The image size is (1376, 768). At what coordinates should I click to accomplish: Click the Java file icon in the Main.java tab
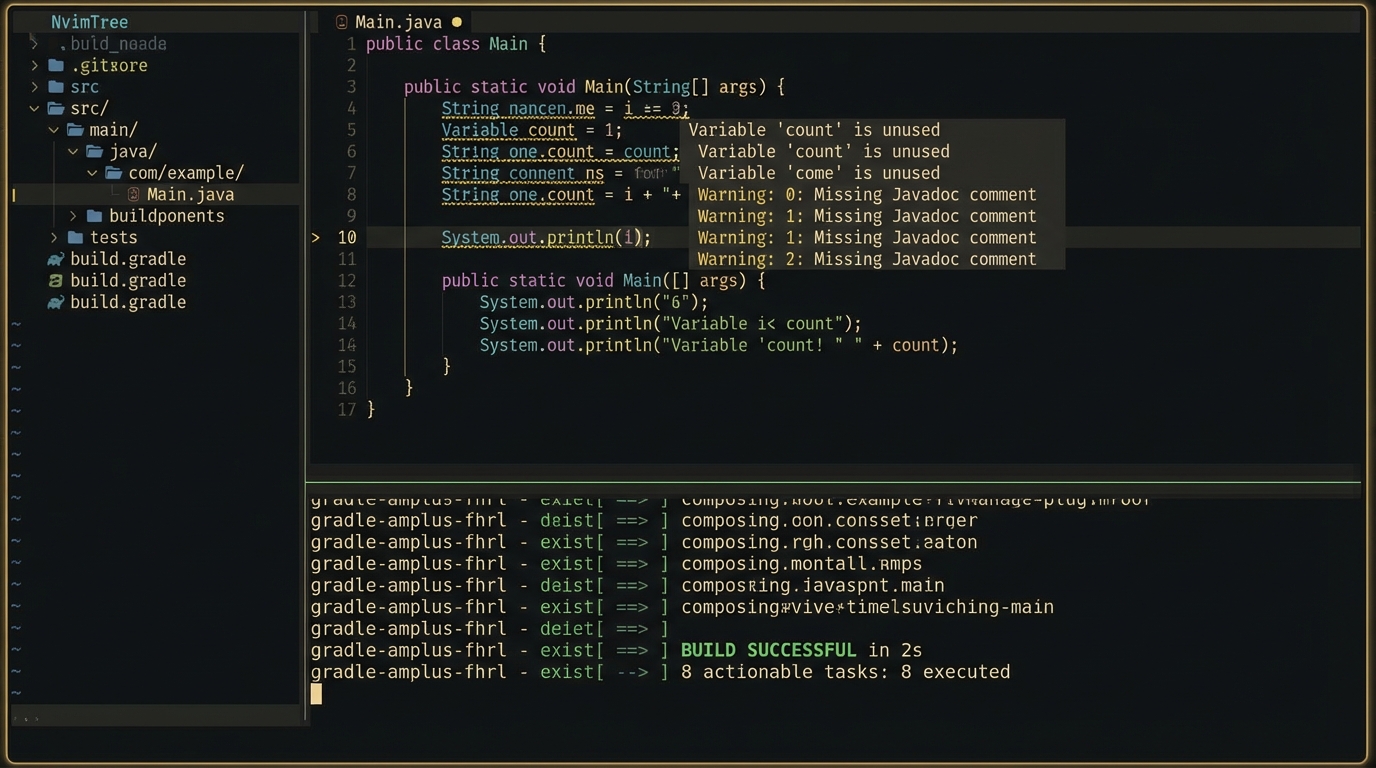point(342,22)
